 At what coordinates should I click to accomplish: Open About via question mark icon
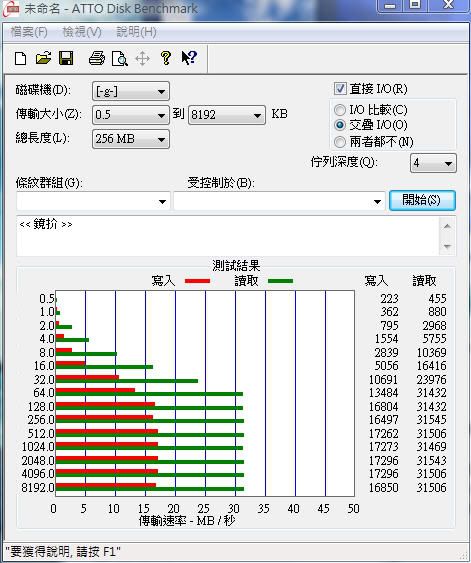(165, 58)
